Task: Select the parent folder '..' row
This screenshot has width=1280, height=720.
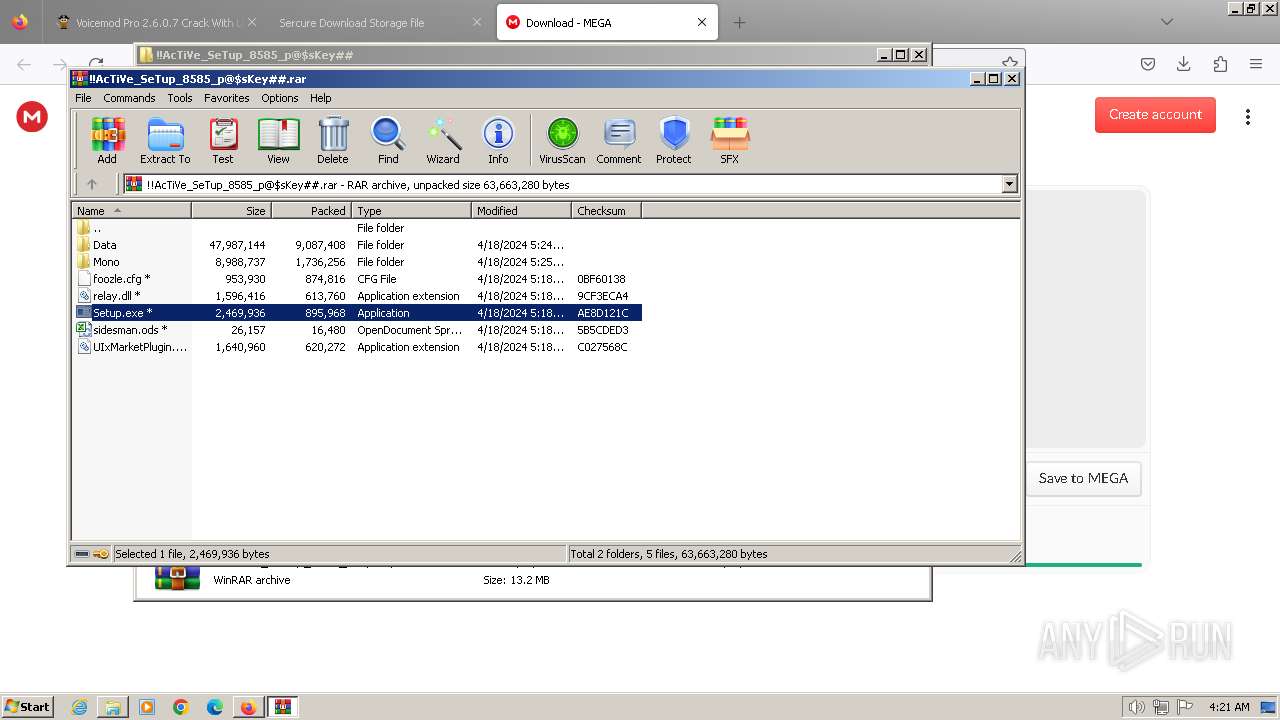Action: click(x=357, y=228)
